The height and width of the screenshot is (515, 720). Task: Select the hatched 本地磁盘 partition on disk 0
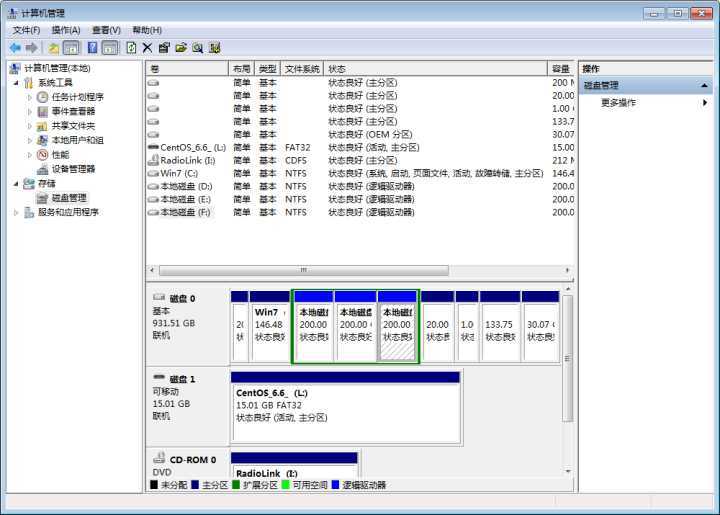(398, 332)
